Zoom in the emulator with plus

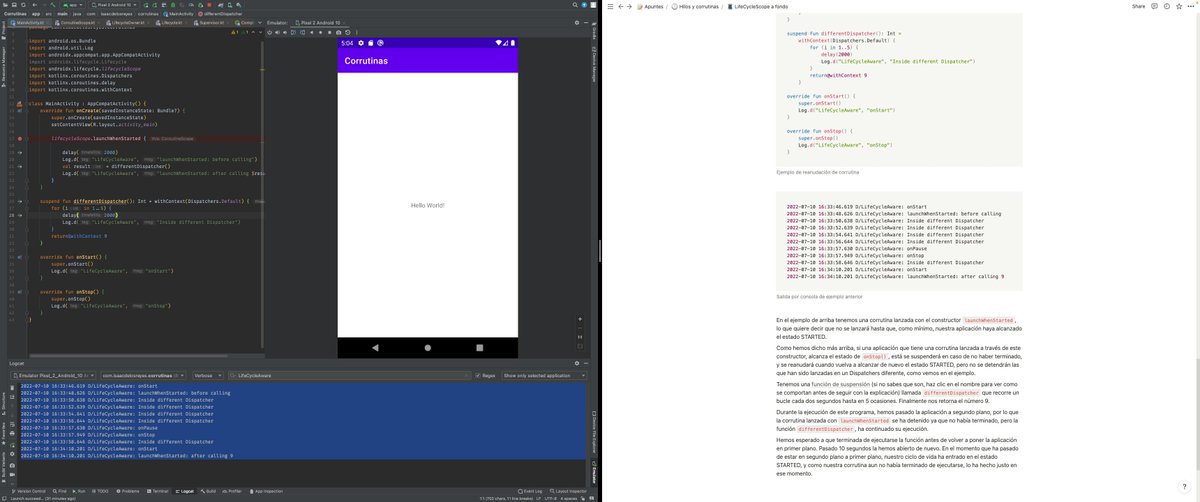pyautogui.click(x=578, y=320)
